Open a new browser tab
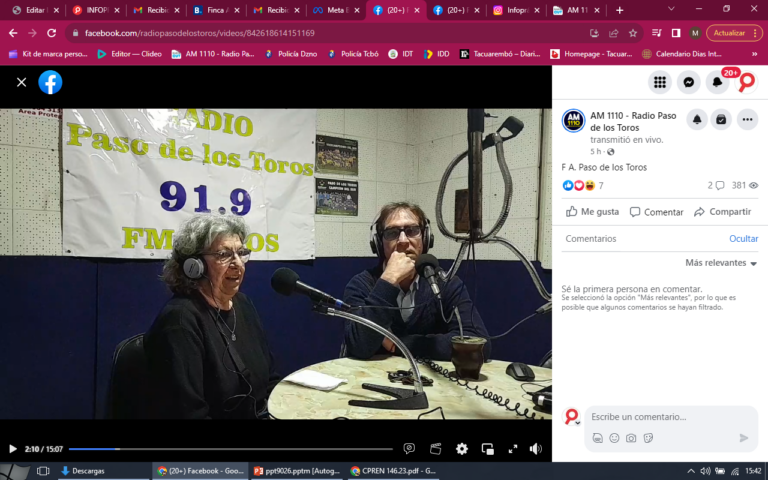 coord(620,10)
